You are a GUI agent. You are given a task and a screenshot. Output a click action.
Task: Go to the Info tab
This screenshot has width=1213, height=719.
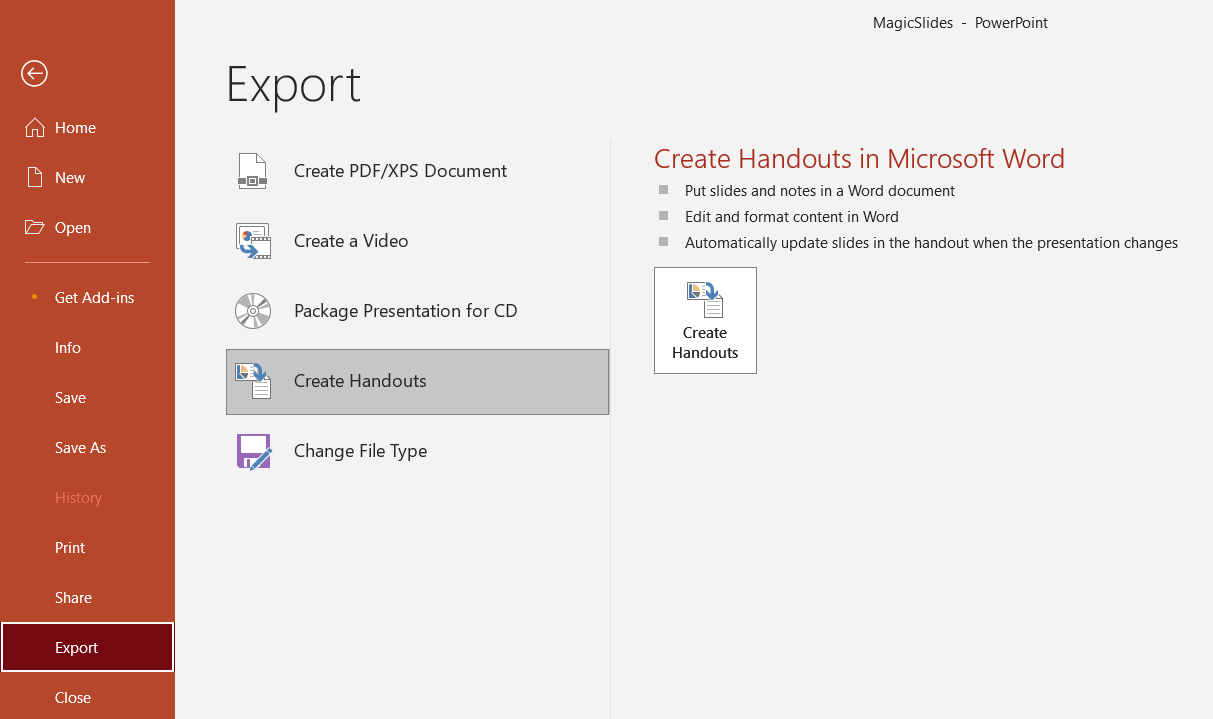[68, 348]
